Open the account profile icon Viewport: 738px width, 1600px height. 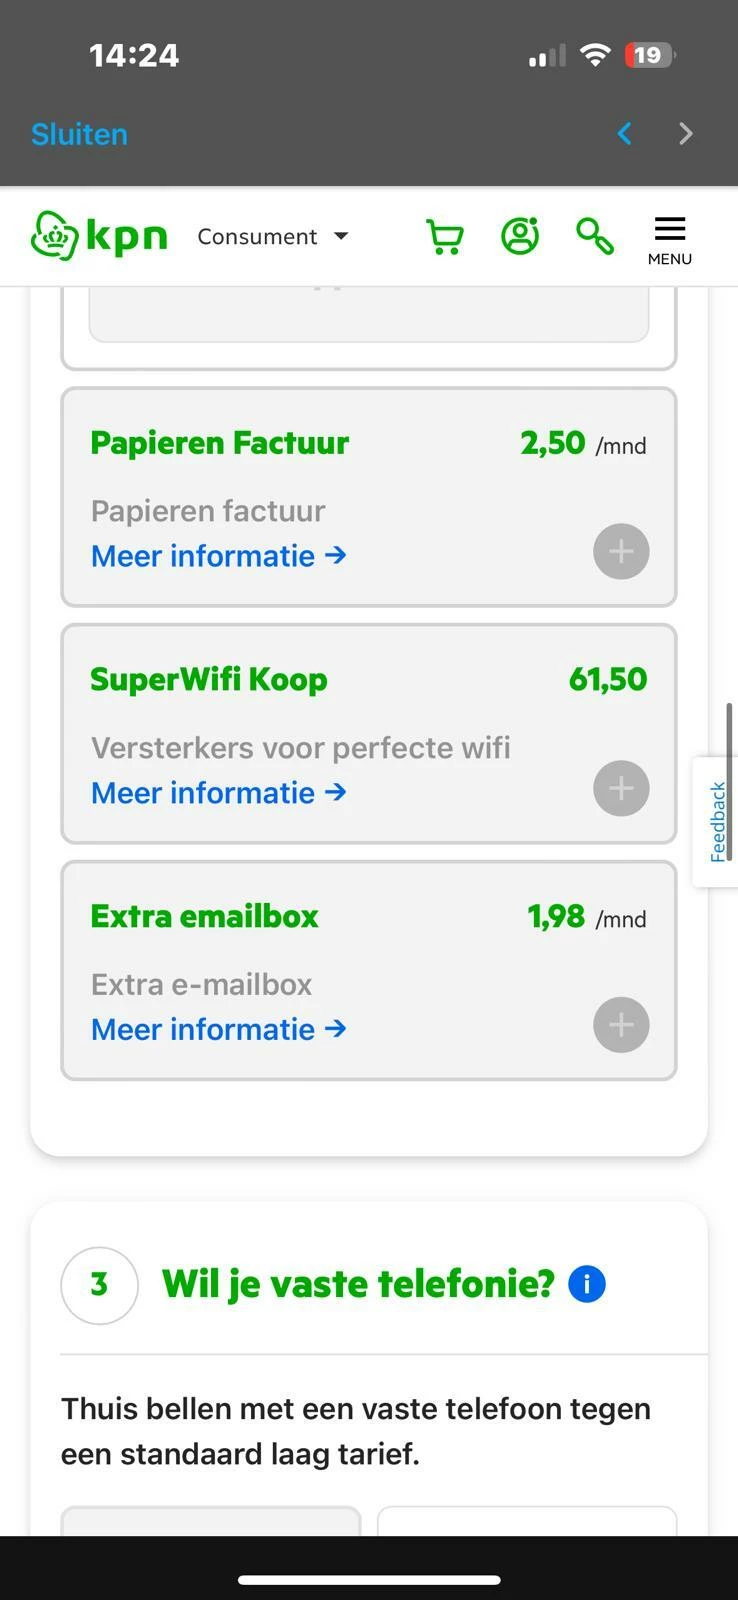pos(520,236)
